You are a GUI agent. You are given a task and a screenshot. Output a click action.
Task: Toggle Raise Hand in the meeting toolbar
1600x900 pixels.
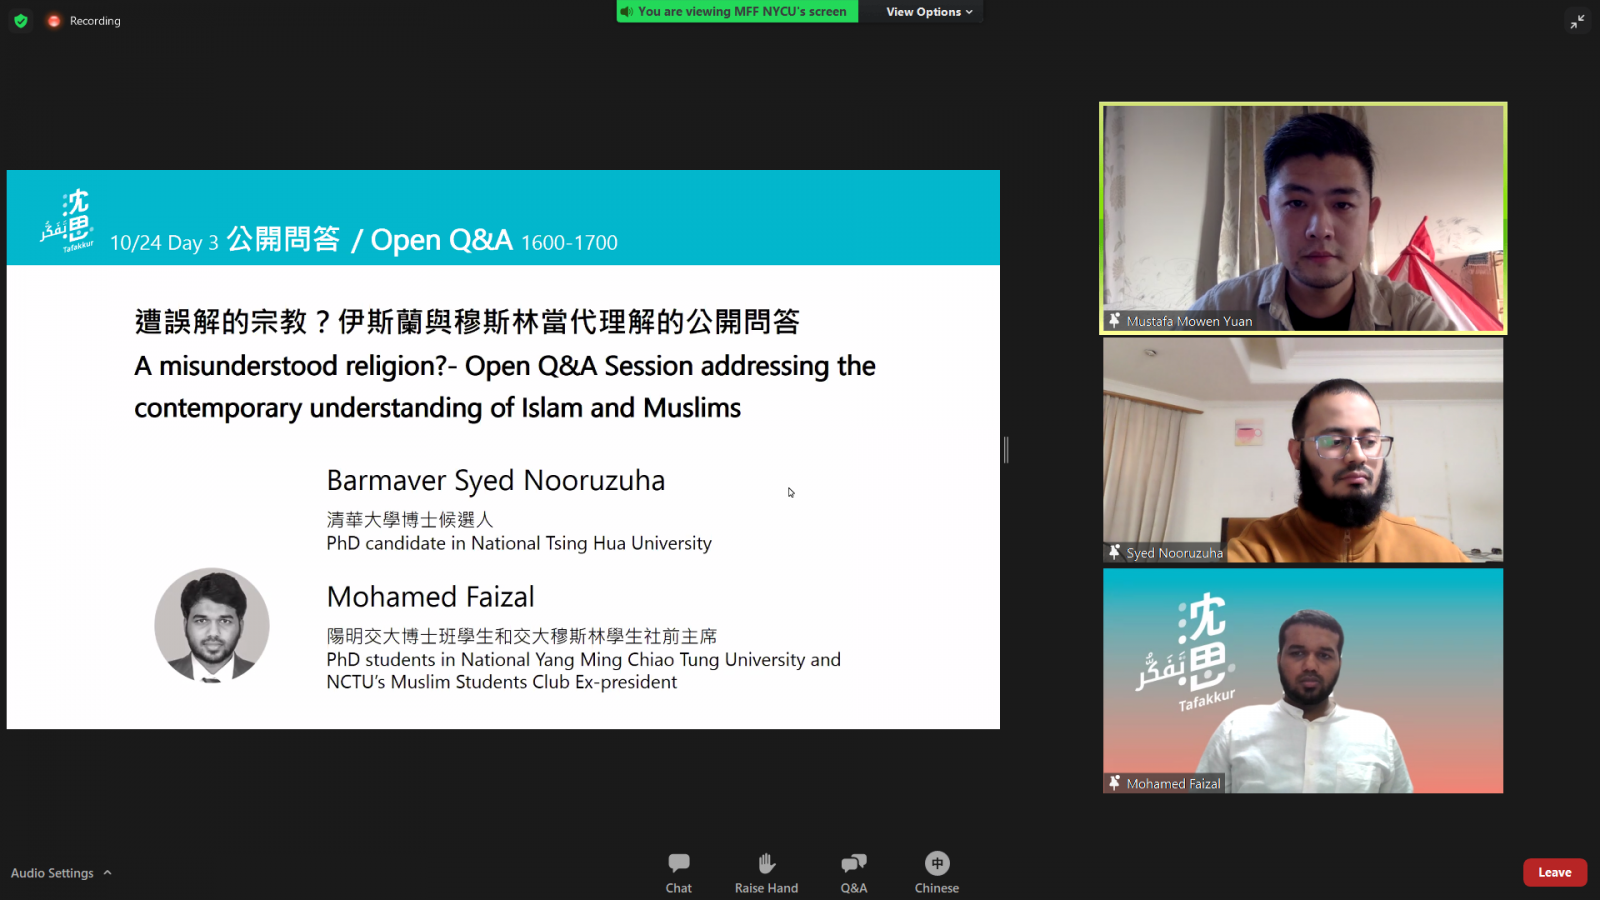point(766,872)
